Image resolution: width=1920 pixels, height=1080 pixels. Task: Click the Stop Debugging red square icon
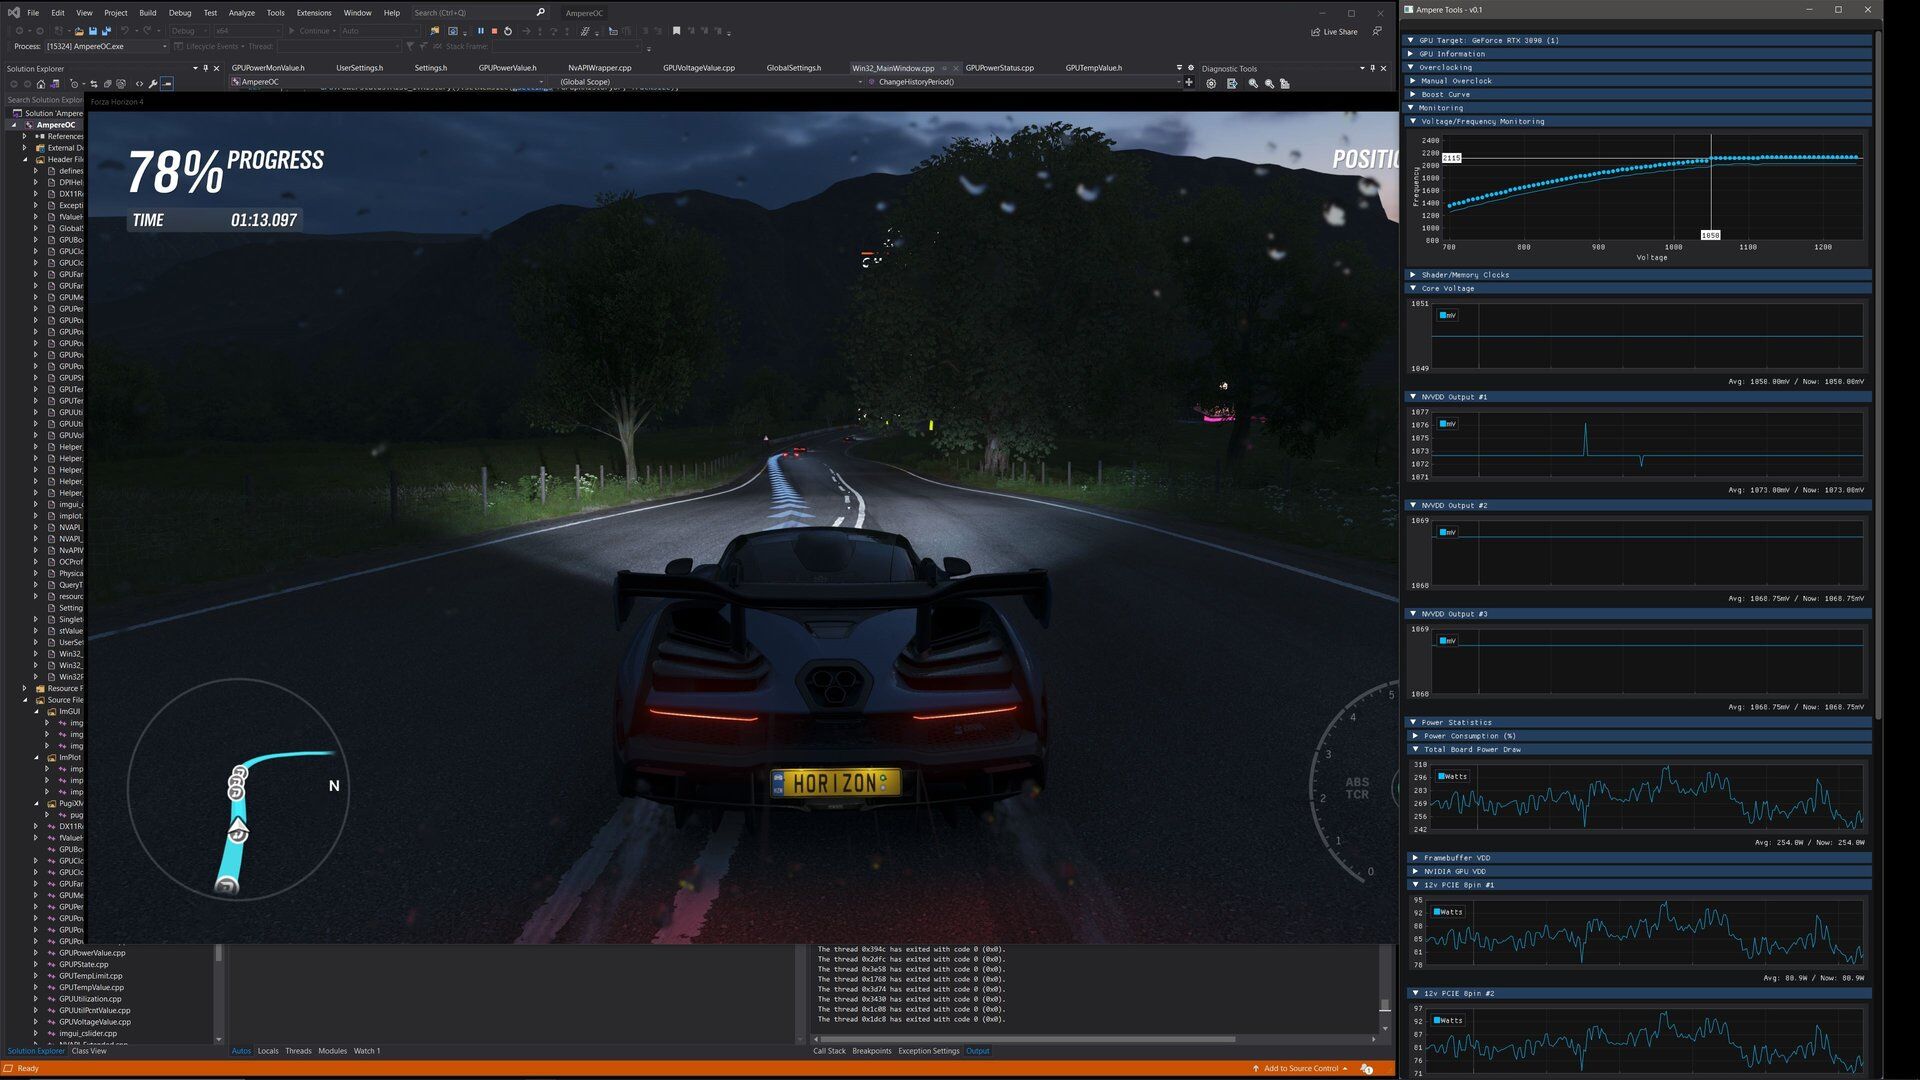pos(494,31)
